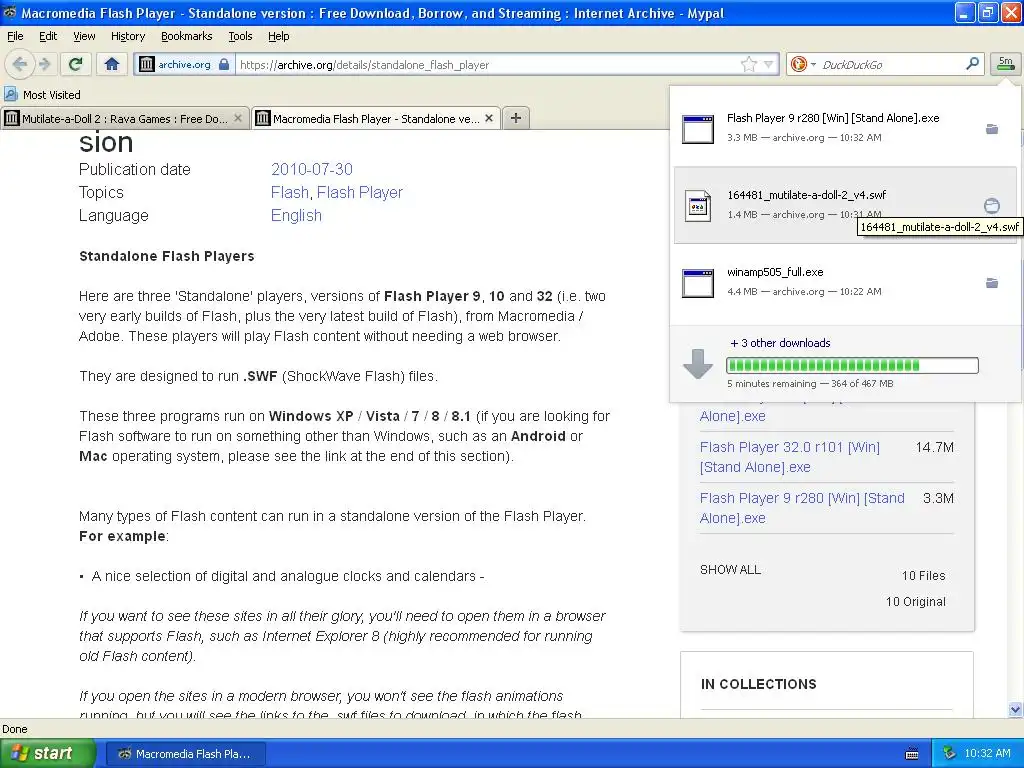1024x768 pixels.
Task: Select Macromedia Flash Pla... taskbar button
Action: click(x=185, y=754)
